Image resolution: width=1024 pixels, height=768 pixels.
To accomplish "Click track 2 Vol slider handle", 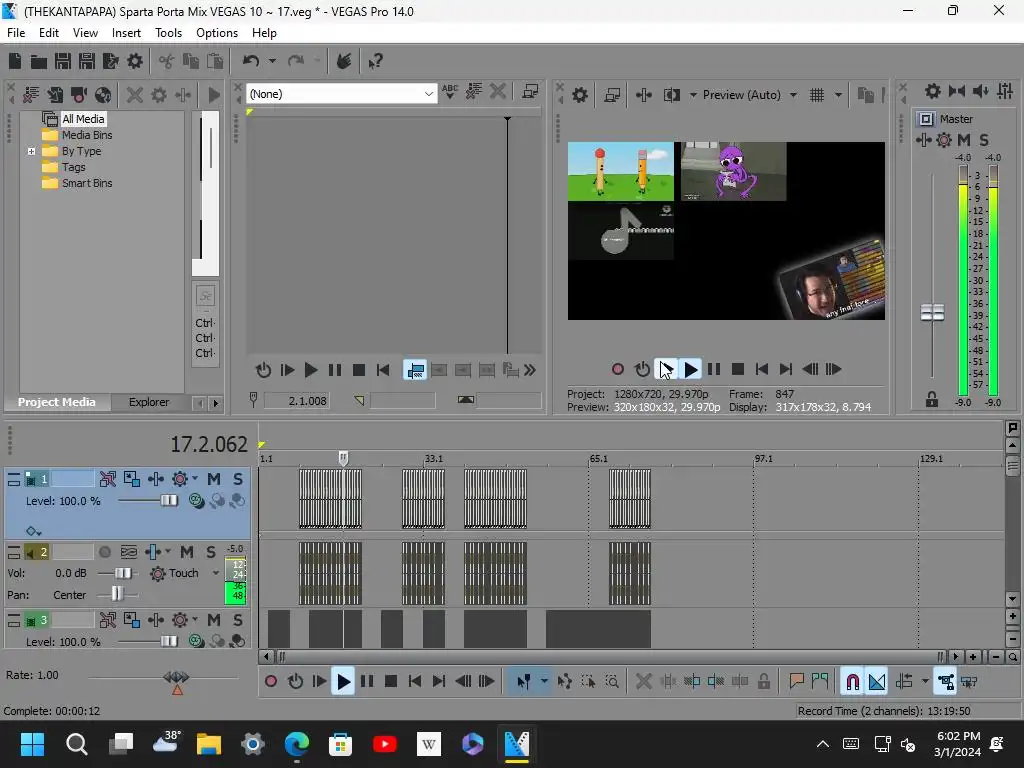I will [x=123, y=573].
